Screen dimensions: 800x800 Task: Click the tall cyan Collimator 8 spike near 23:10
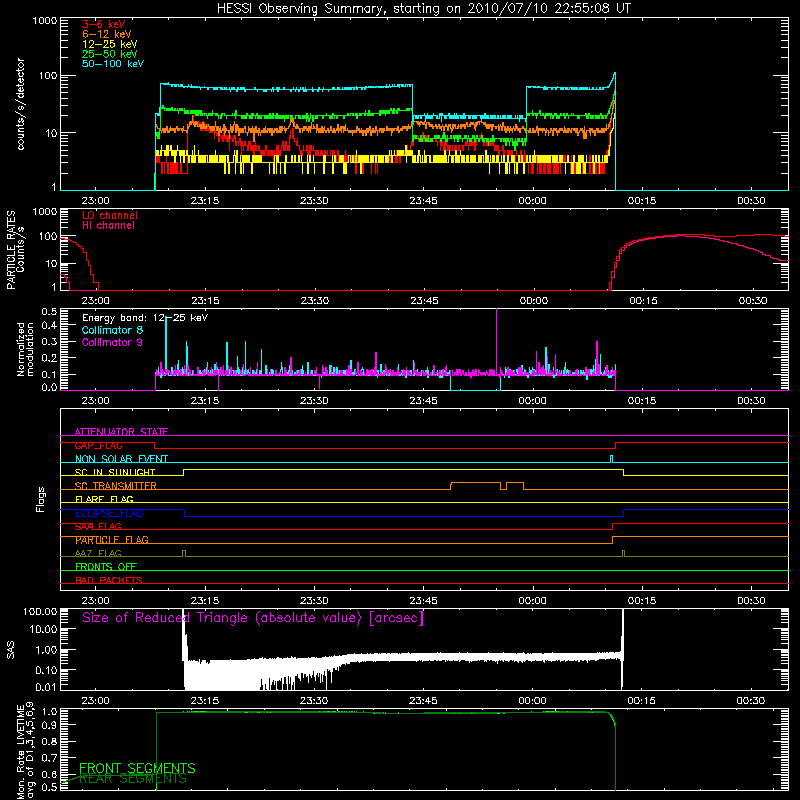click(166, 345)
